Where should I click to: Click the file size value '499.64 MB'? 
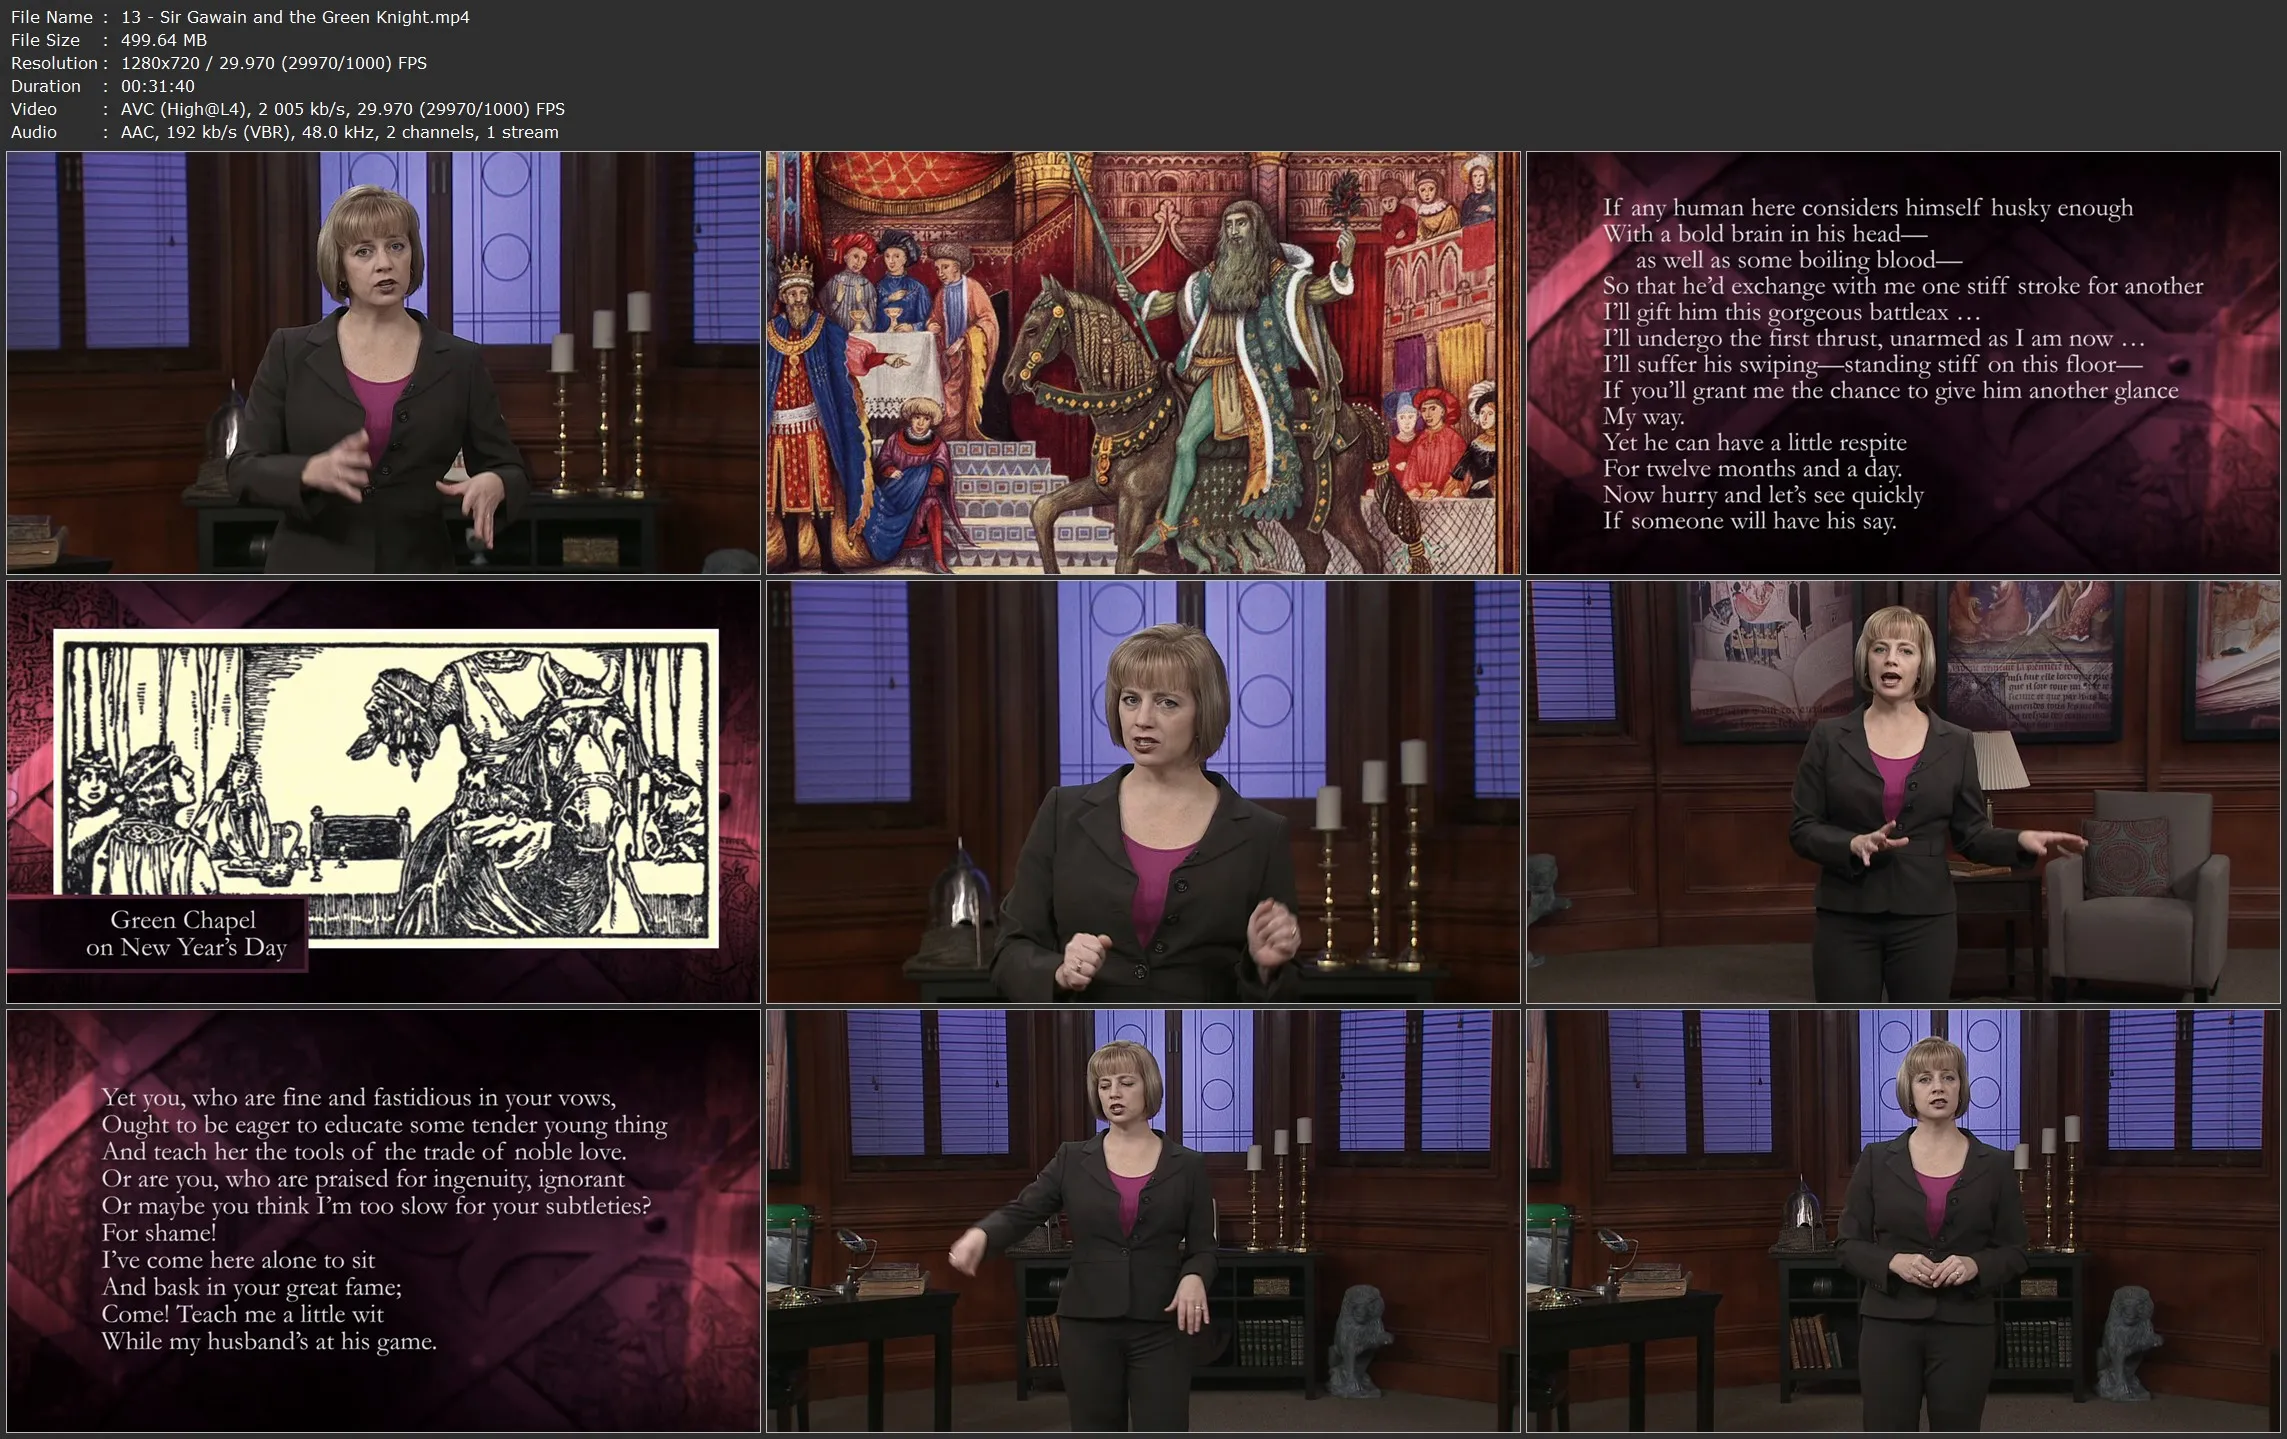(164, 40)
